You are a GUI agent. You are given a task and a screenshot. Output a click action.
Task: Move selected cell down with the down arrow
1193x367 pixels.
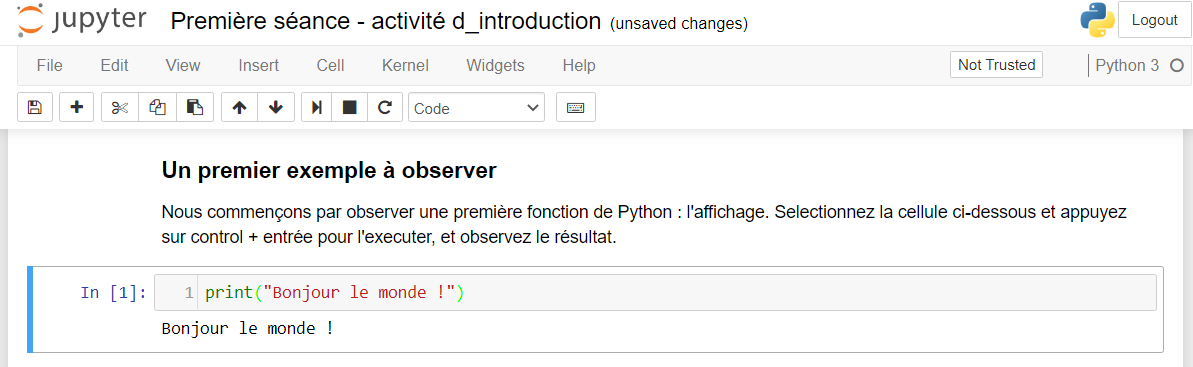(x=276, y=107)
